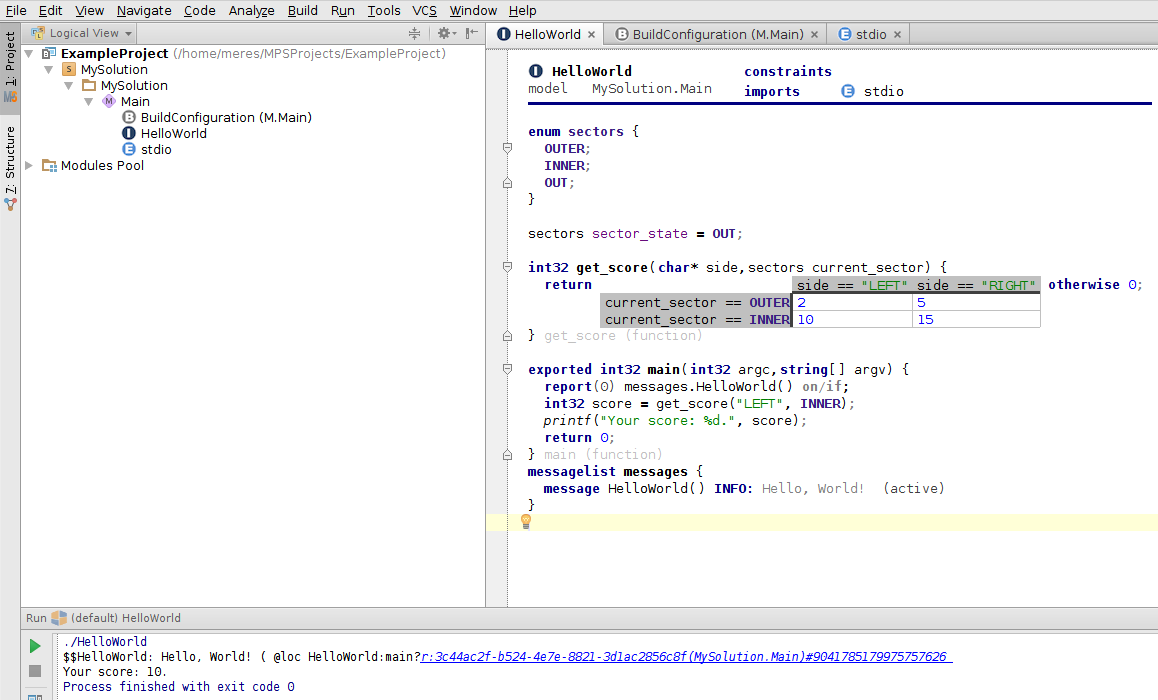
Task: Open the File menu
Action: click(x=16, y=10)
